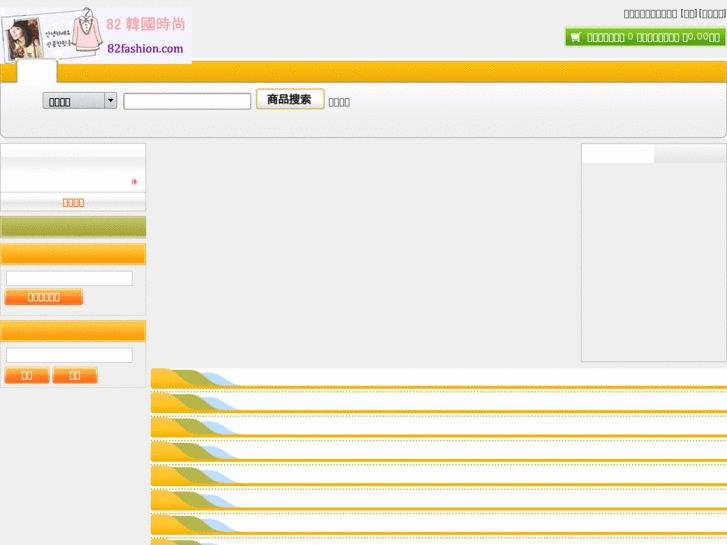Click the orange text link under the red arrow

tap(73, 202)
